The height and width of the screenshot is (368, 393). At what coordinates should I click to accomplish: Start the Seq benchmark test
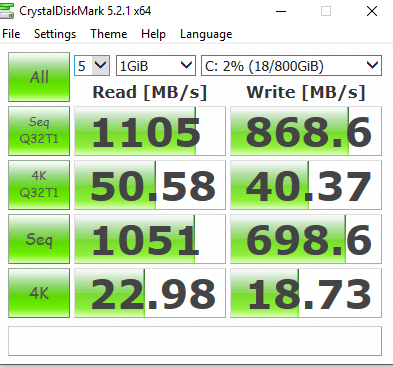coord(39,239)
